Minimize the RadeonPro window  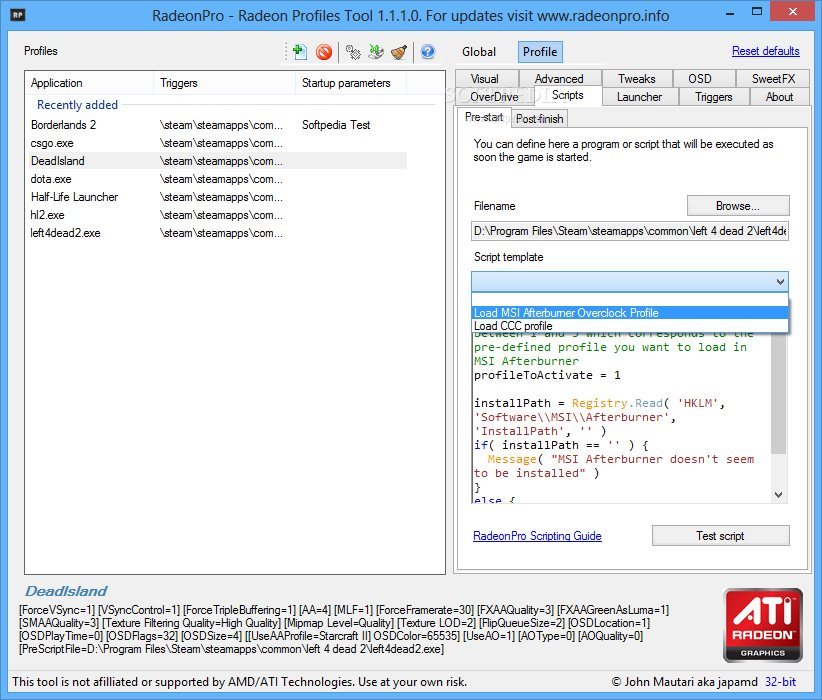(729, 12)
